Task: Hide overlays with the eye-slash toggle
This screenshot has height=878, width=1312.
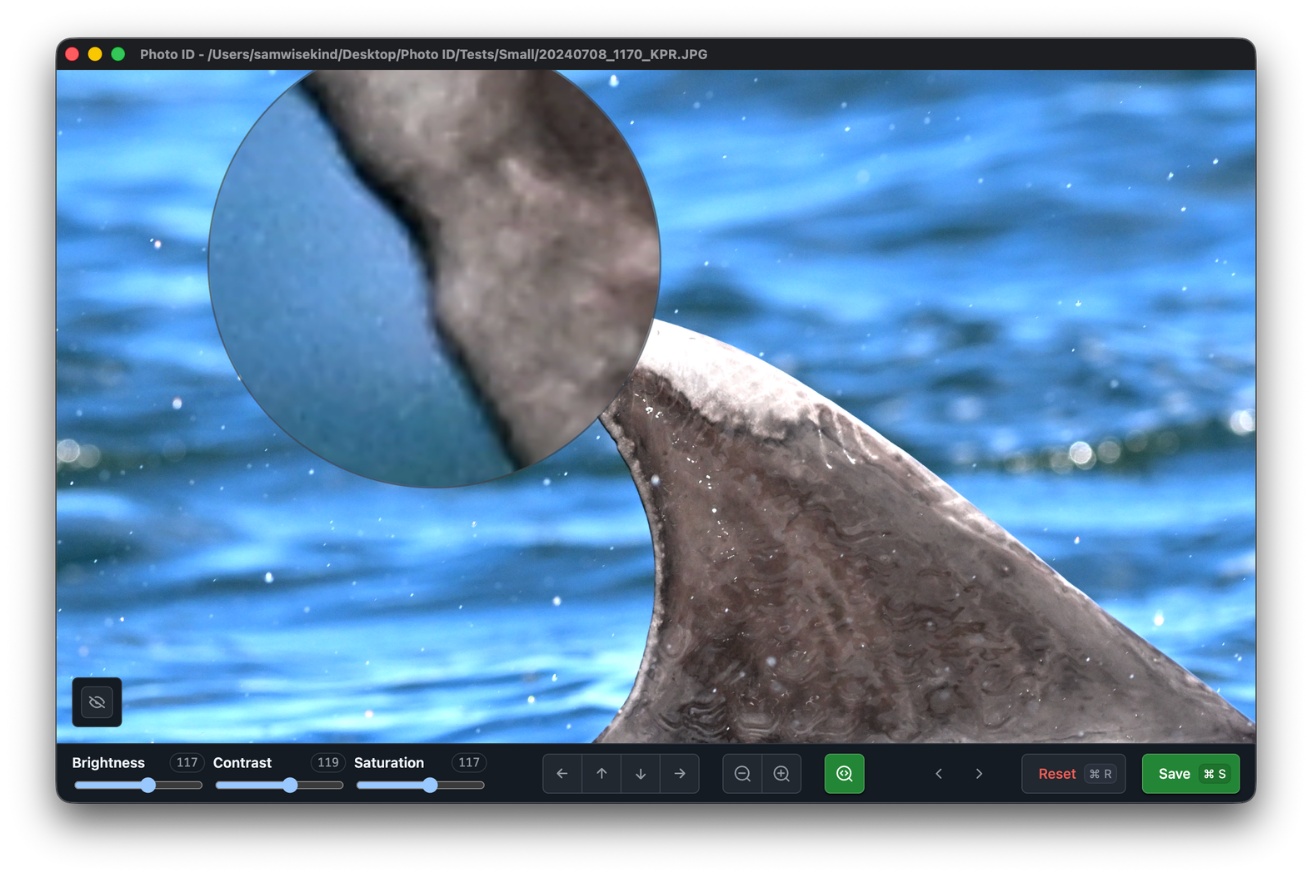Action: pyautogui.click(x=97, y=702)
